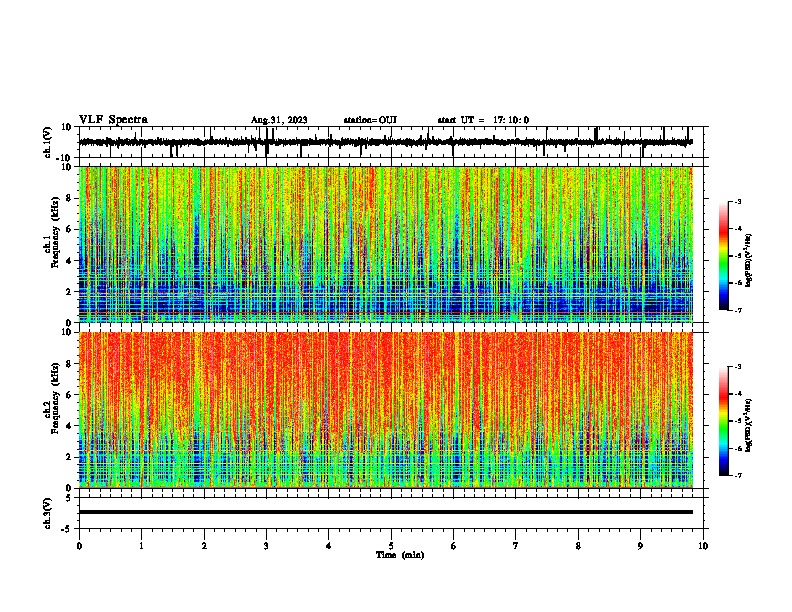Click the "4" kHz tick on ch.2 spectrogram axis

tap(70, 426)
